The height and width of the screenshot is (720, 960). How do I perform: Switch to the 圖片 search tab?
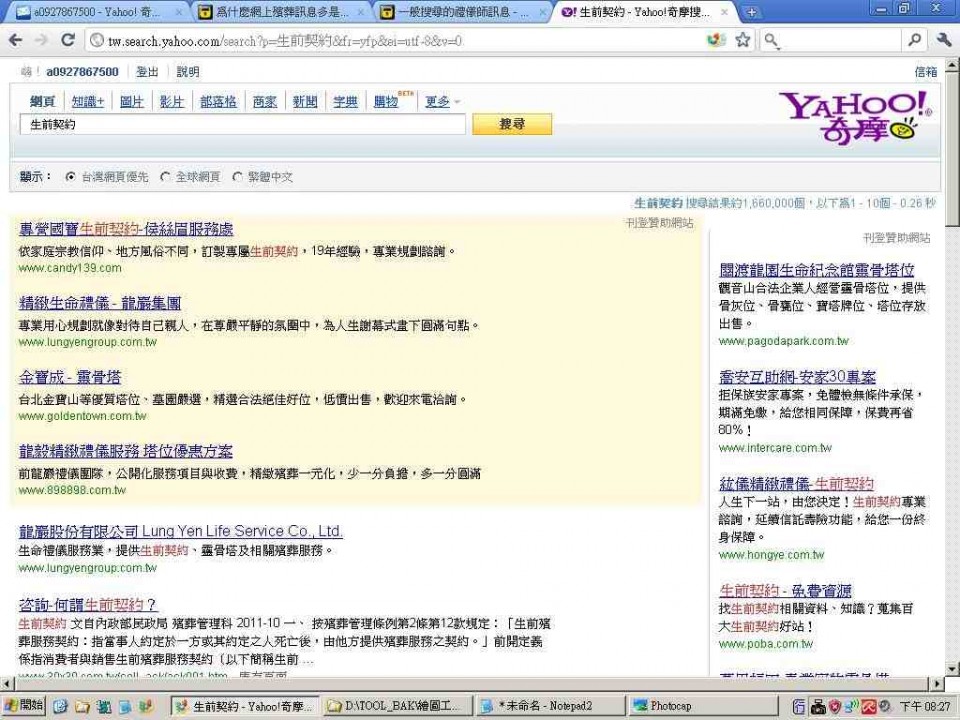pyautogui.click(x=131, y=102)
